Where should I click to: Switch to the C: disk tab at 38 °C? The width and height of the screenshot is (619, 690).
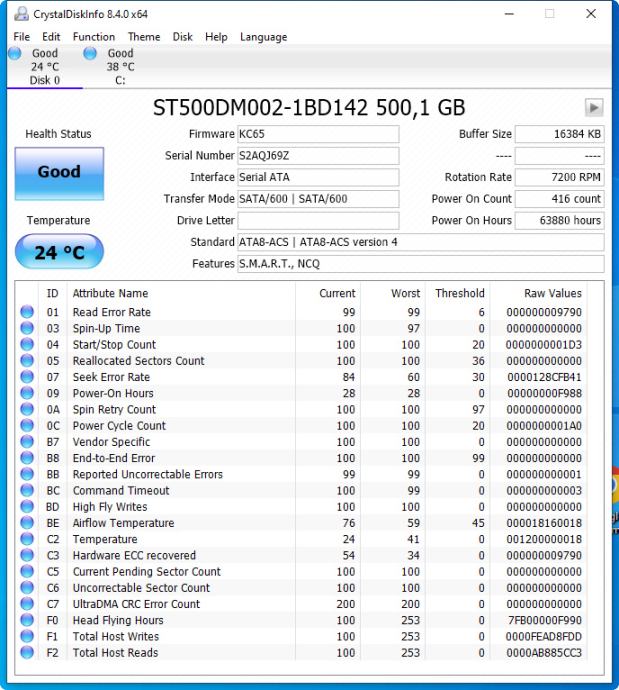(120, 66)
